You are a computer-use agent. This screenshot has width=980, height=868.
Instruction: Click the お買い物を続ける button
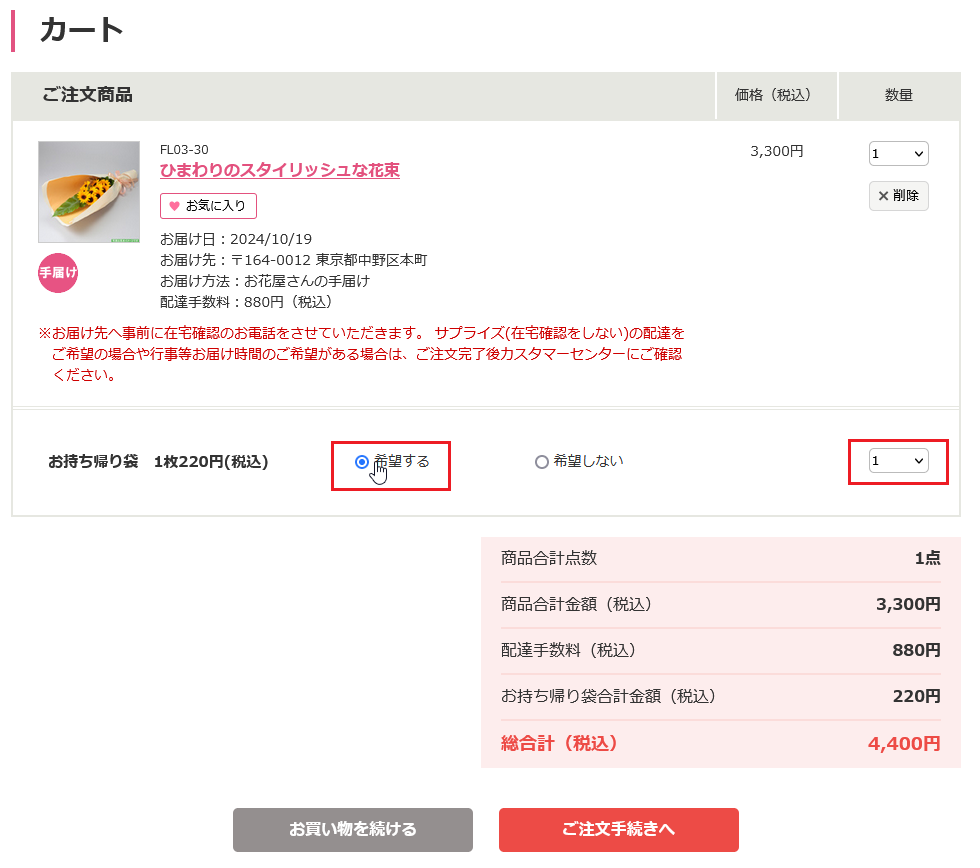(x=352, y=829)
